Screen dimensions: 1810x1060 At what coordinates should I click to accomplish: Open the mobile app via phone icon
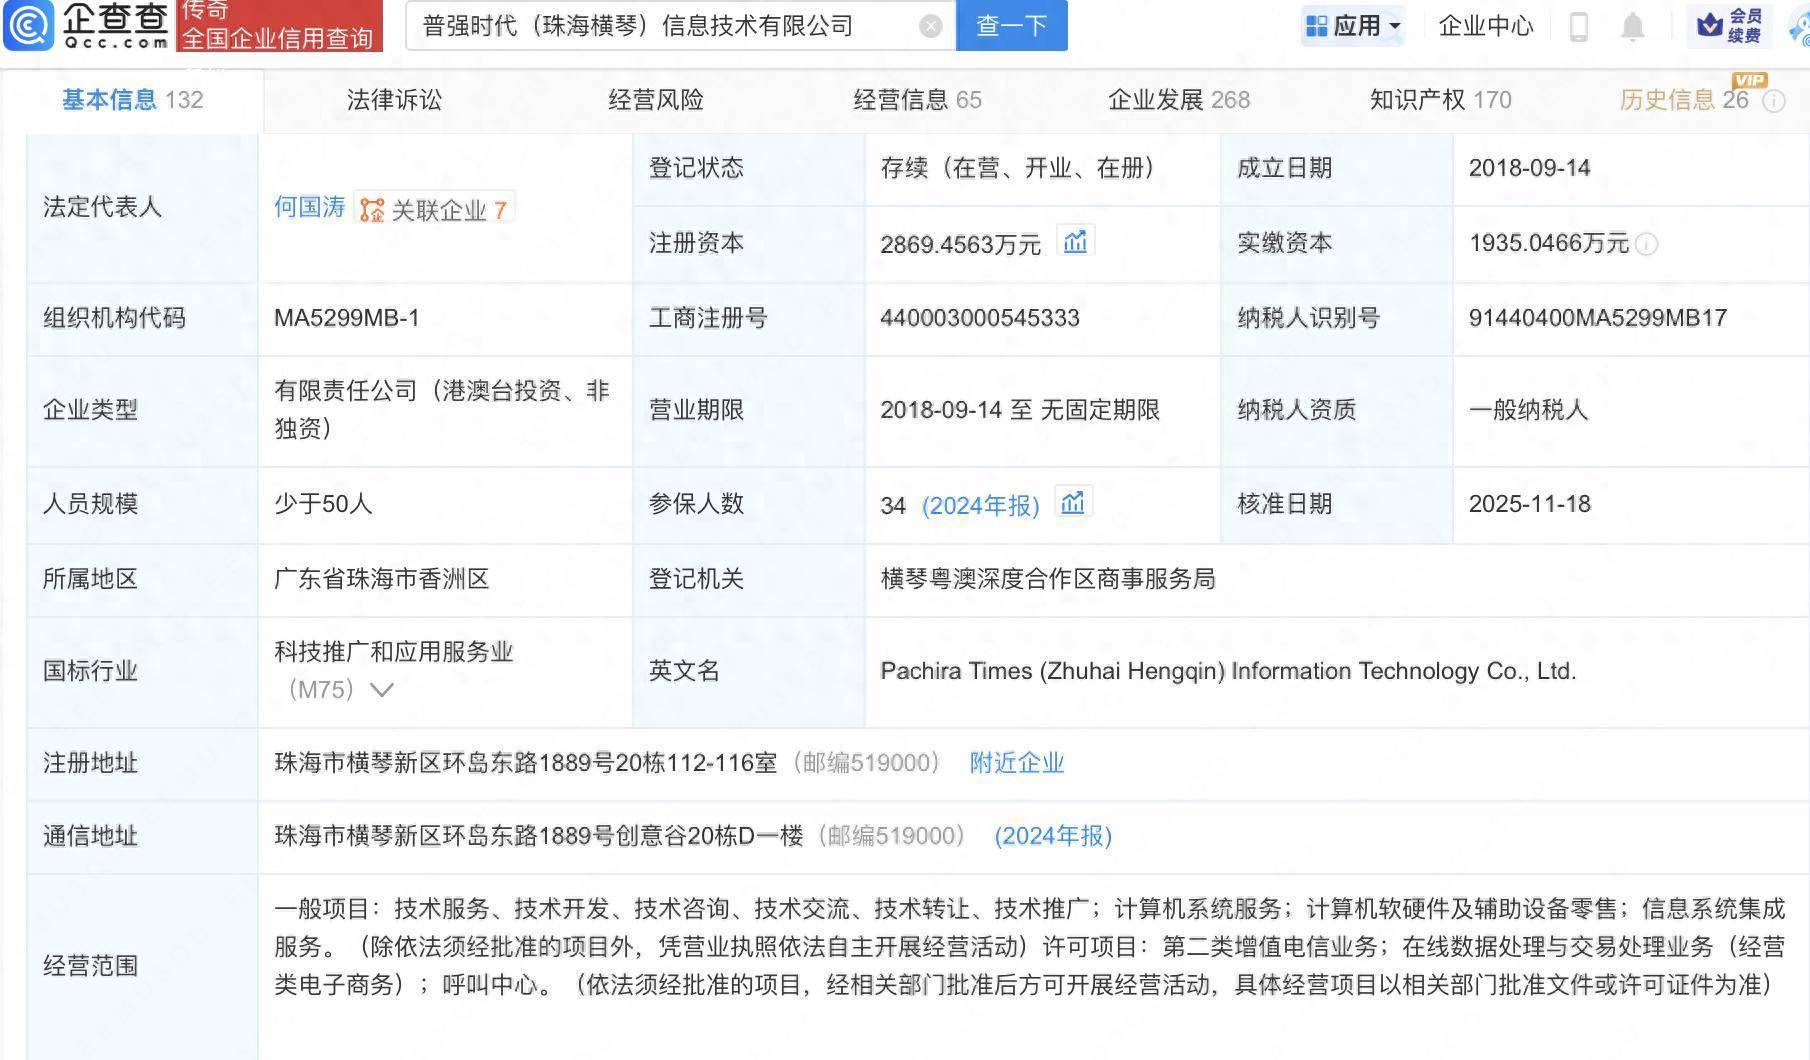point(1580,27)
